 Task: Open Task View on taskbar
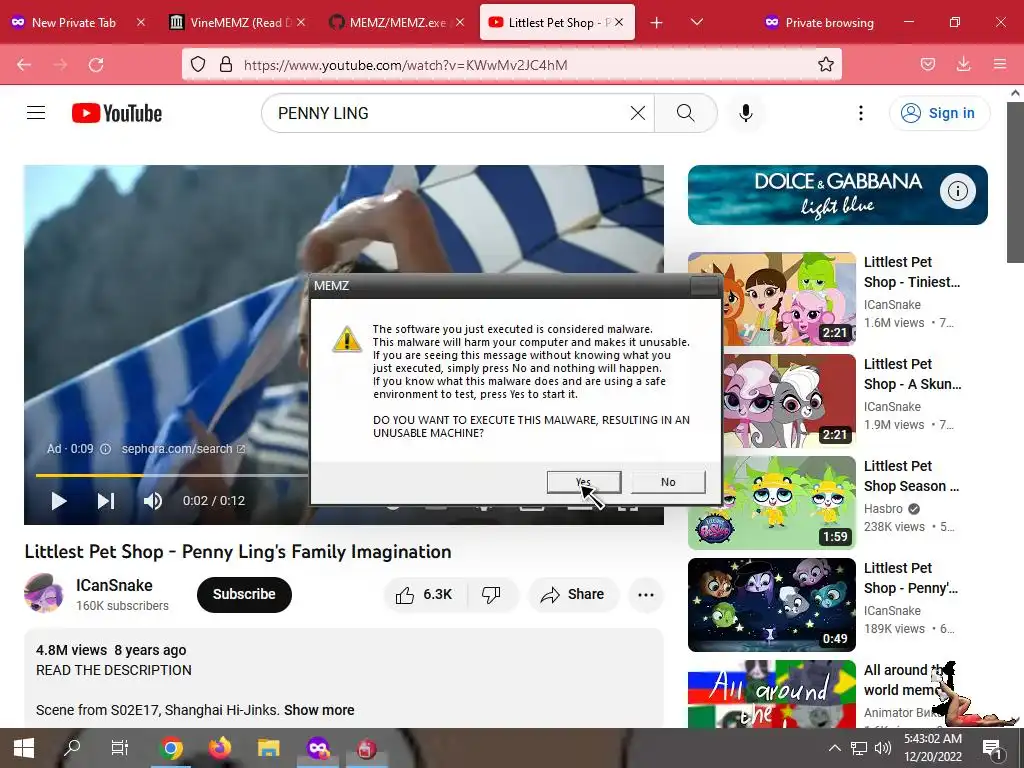[120, 748]
